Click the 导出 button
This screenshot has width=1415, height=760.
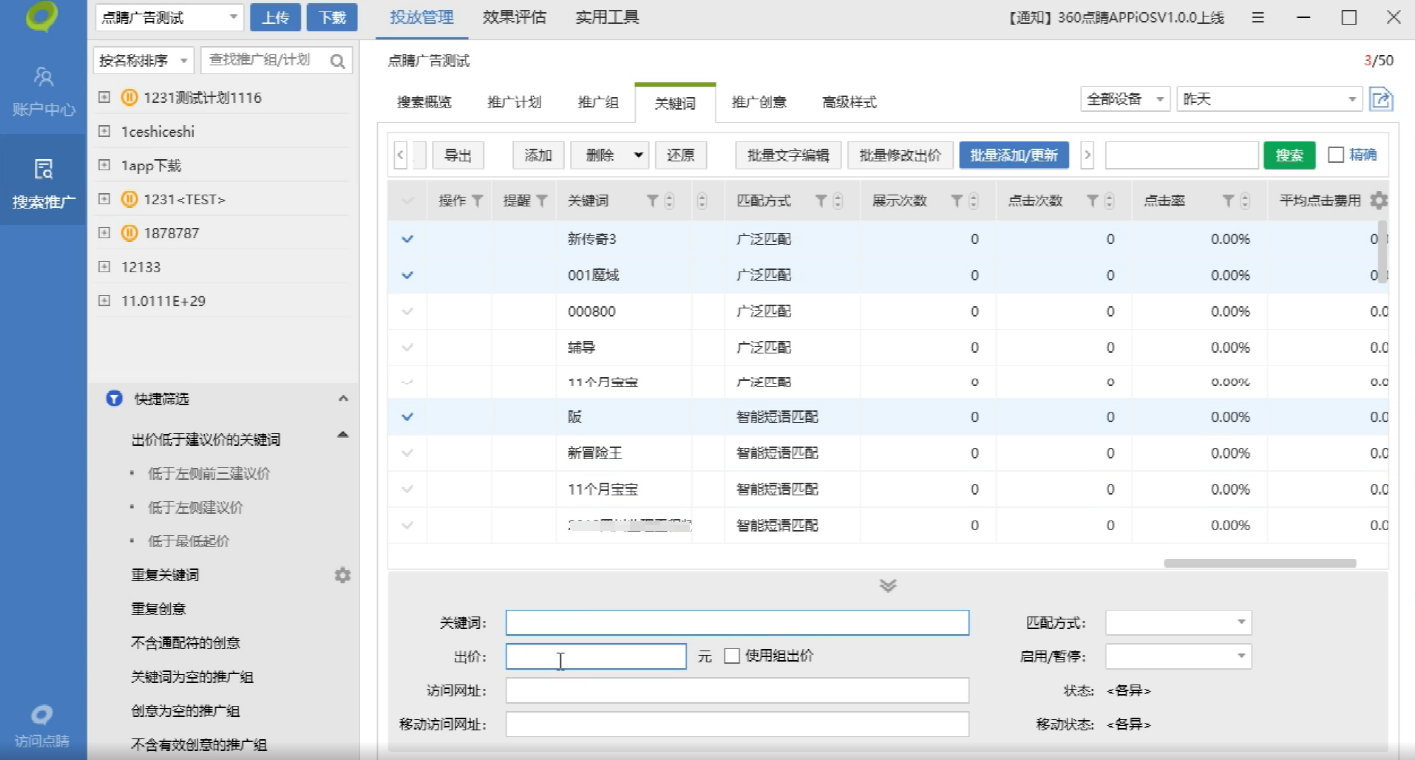click(x=458, y=155)
